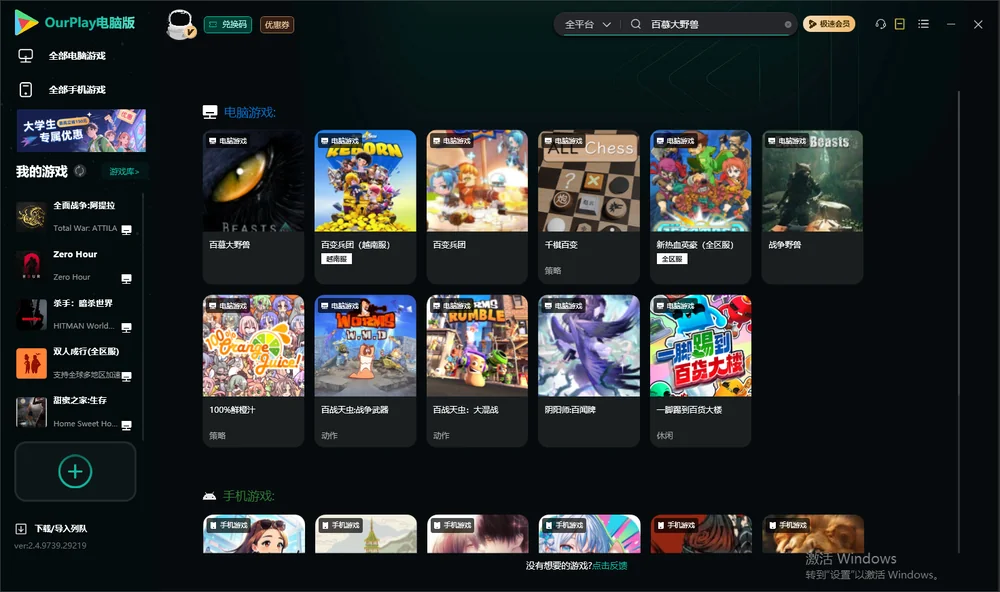1000x592 pixels.
Task: Click the PC icon beside Zero Hour
Action: (x=126, y=279)
